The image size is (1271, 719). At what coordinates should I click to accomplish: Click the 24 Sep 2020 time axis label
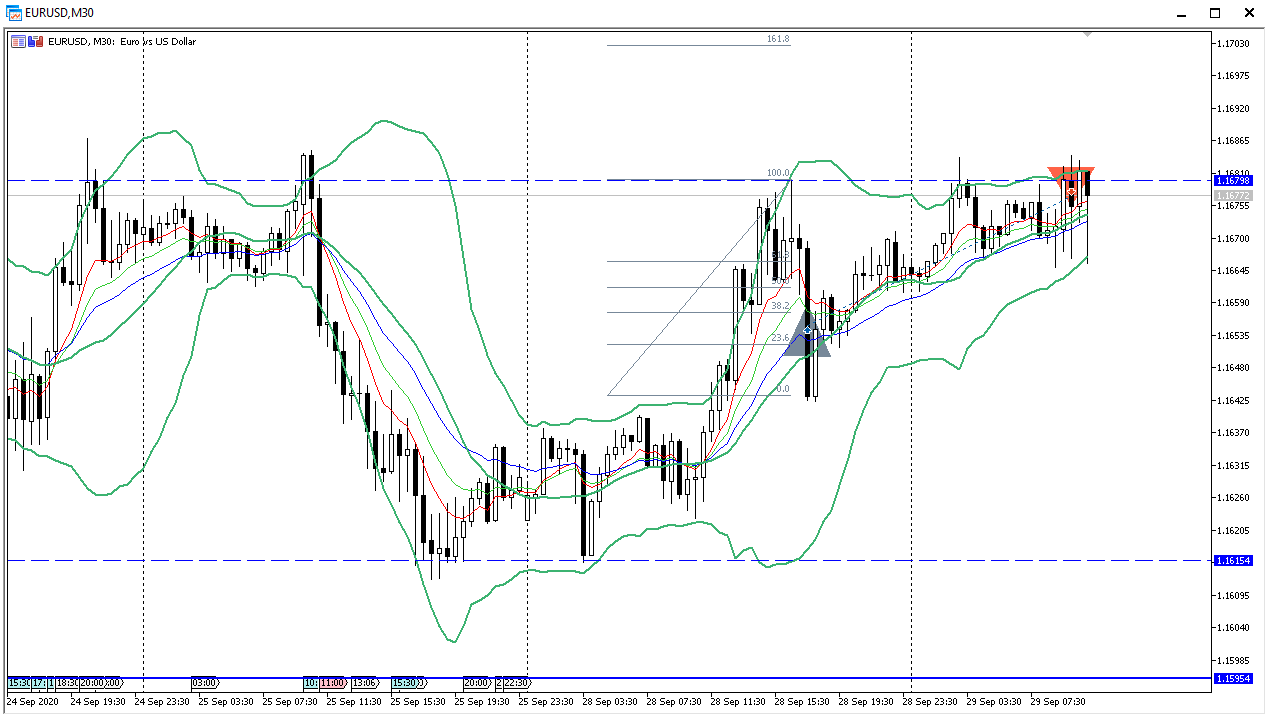(32, 702)
